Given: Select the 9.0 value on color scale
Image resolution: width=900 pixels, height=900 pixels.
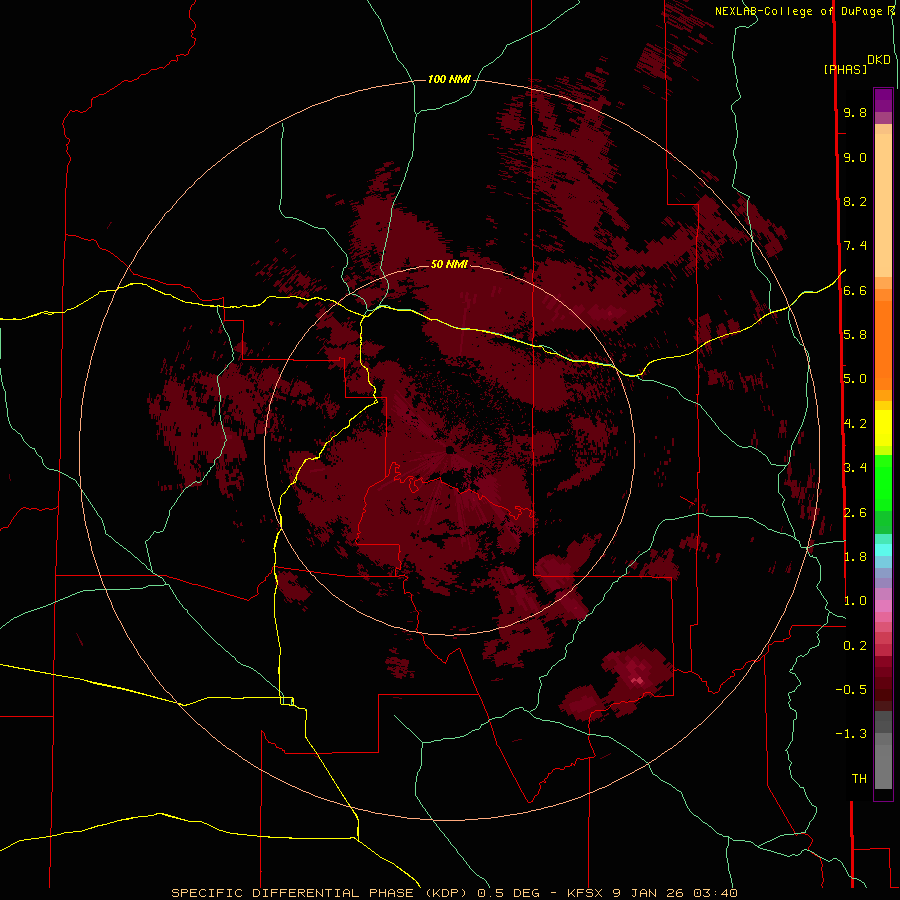Looking at the screenshot, I should tap(855, 157).
